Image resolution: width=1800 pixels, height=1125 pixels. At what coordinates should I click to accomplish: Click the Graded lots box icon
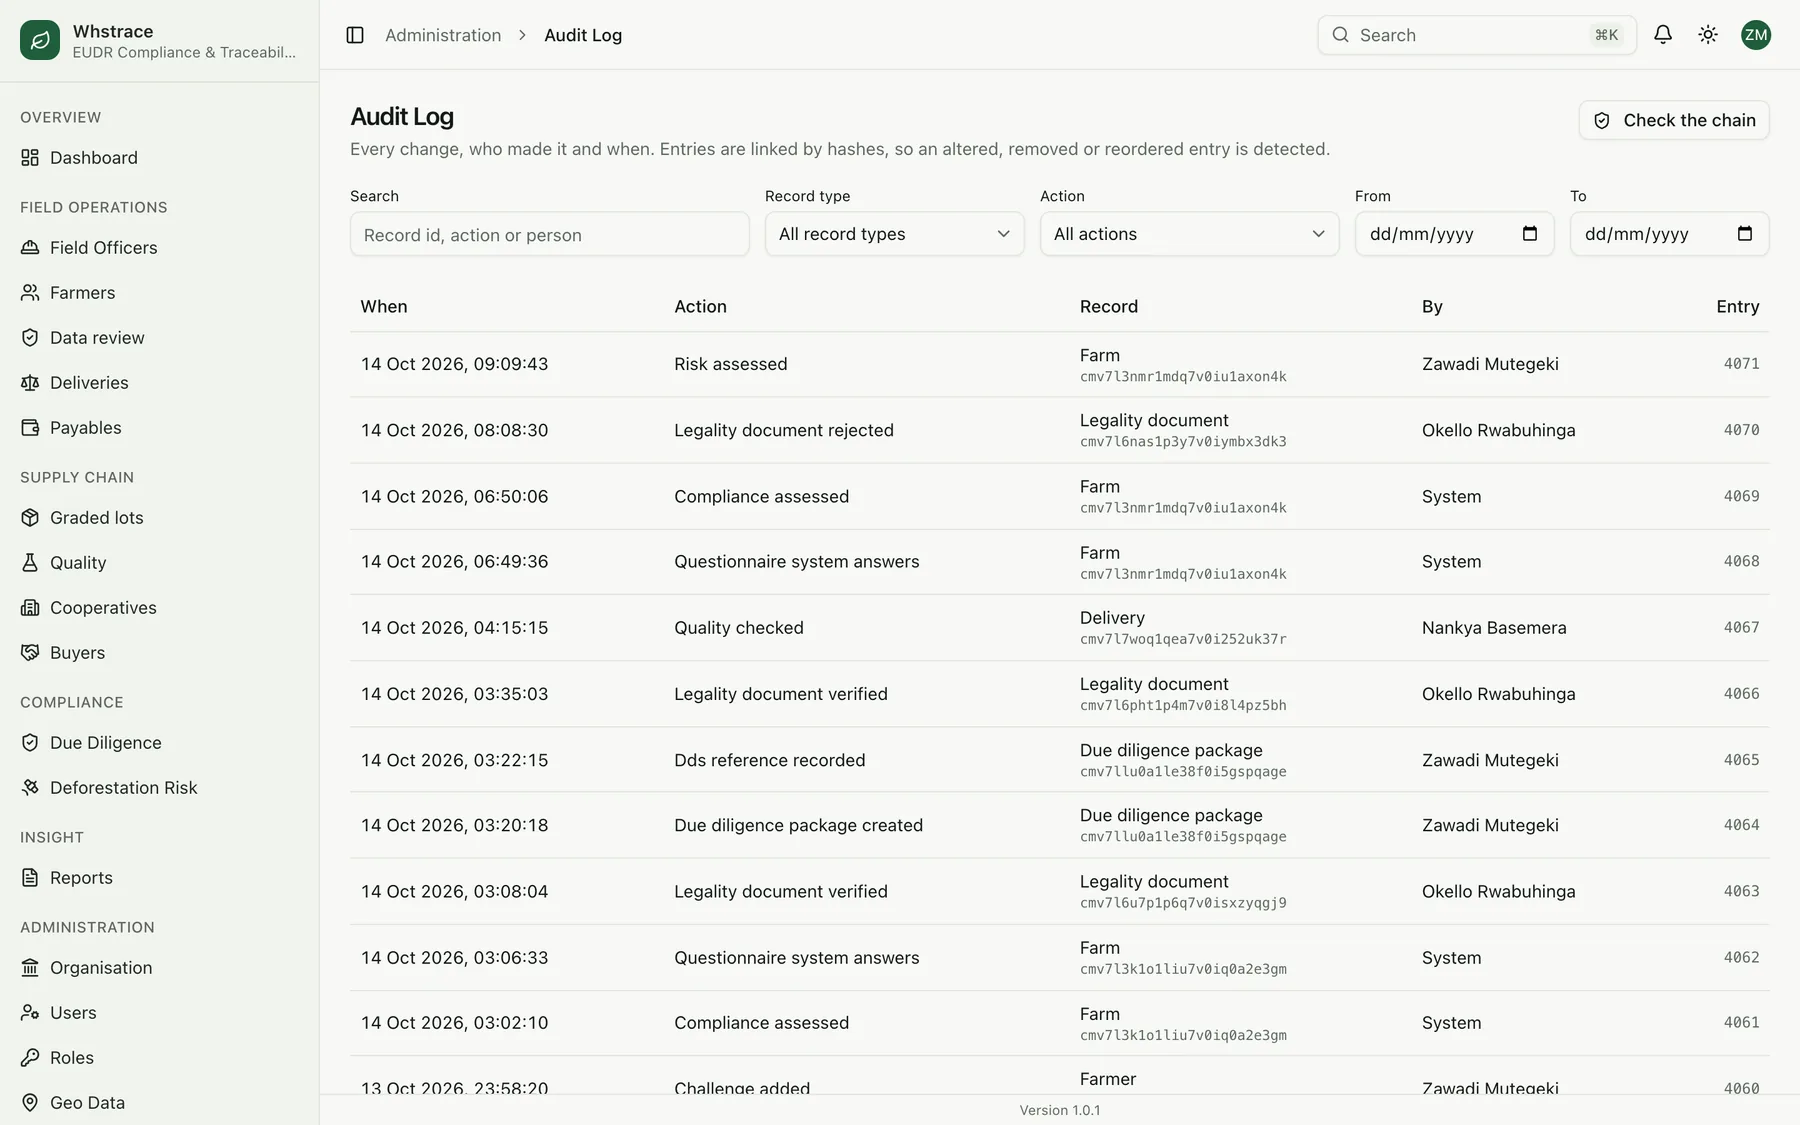coord(30,517)
